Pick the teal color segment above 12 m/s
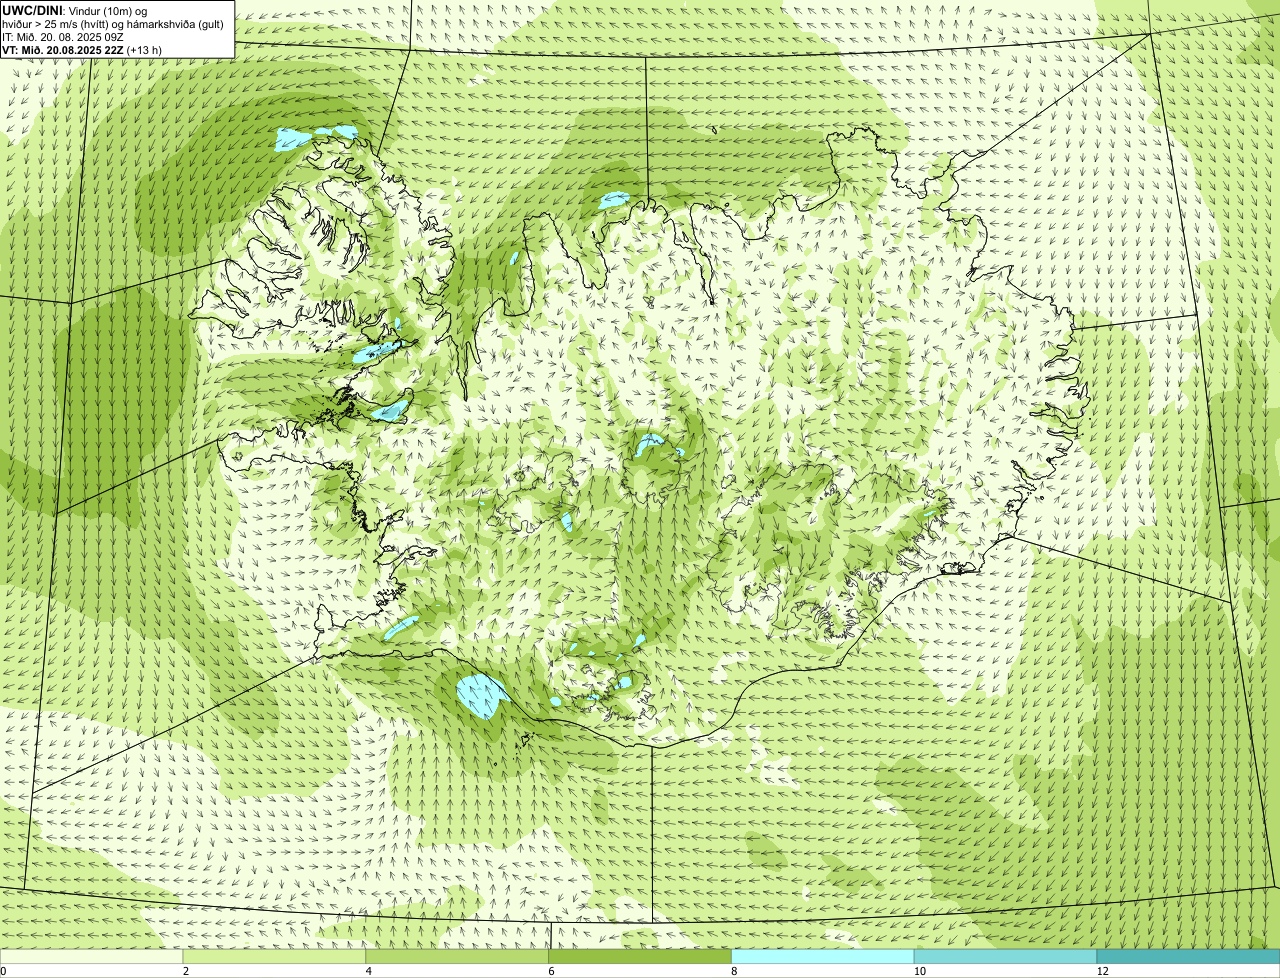This screenshot has height=978, width=1280. point(1188,956)
